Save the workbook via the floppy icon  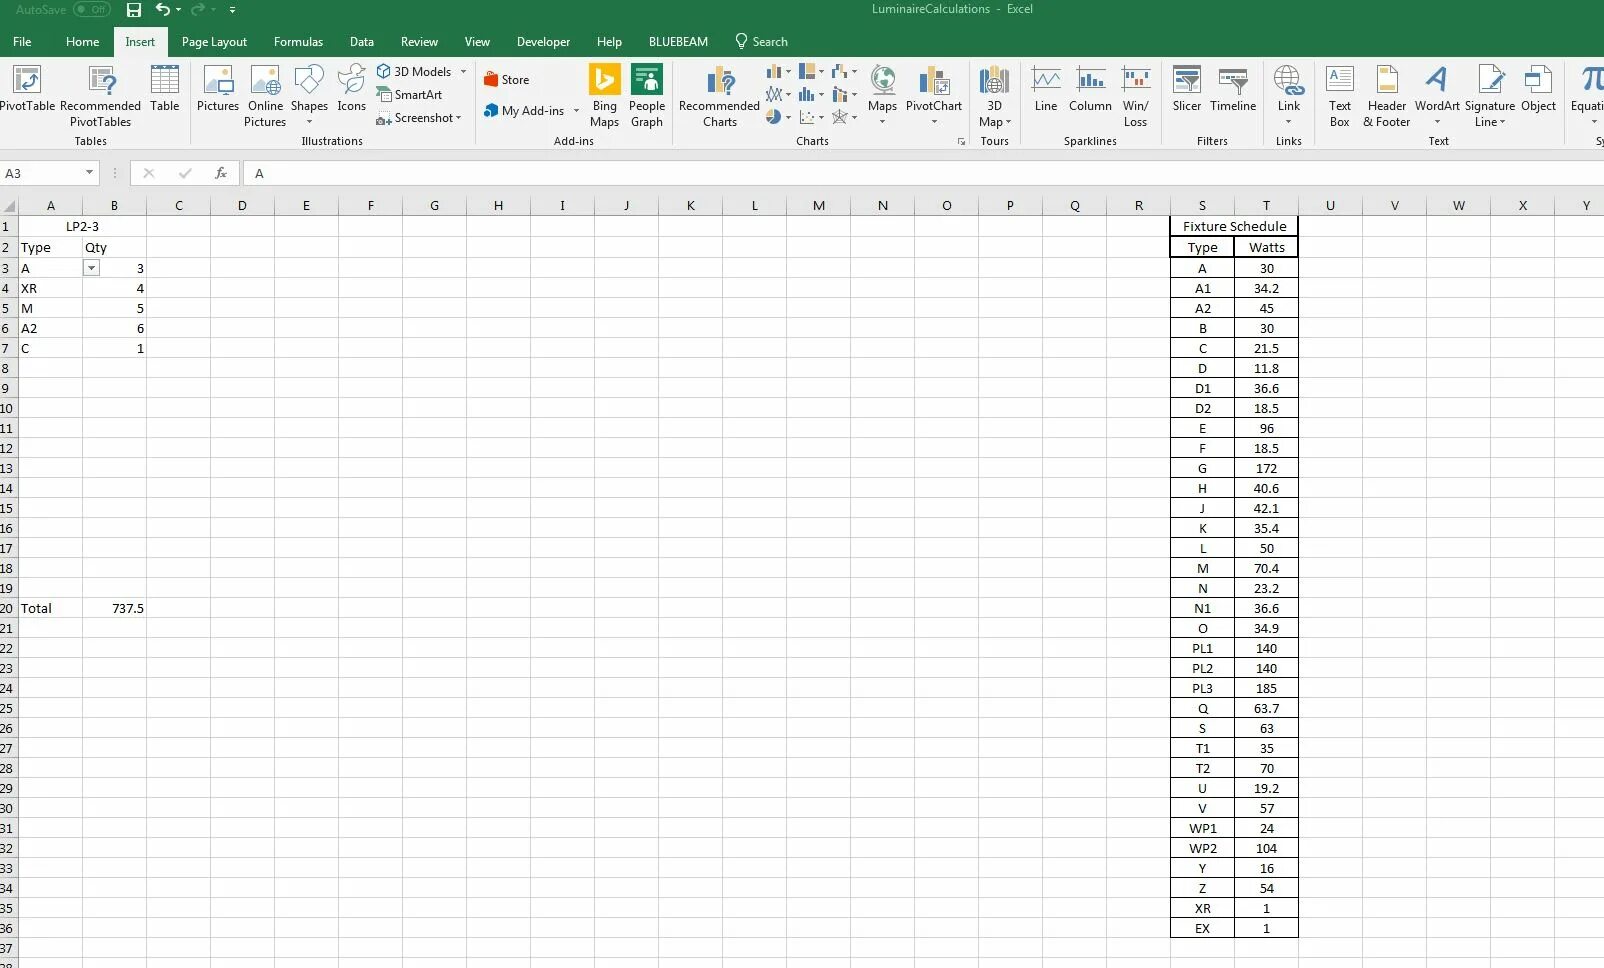coord(134,10)
